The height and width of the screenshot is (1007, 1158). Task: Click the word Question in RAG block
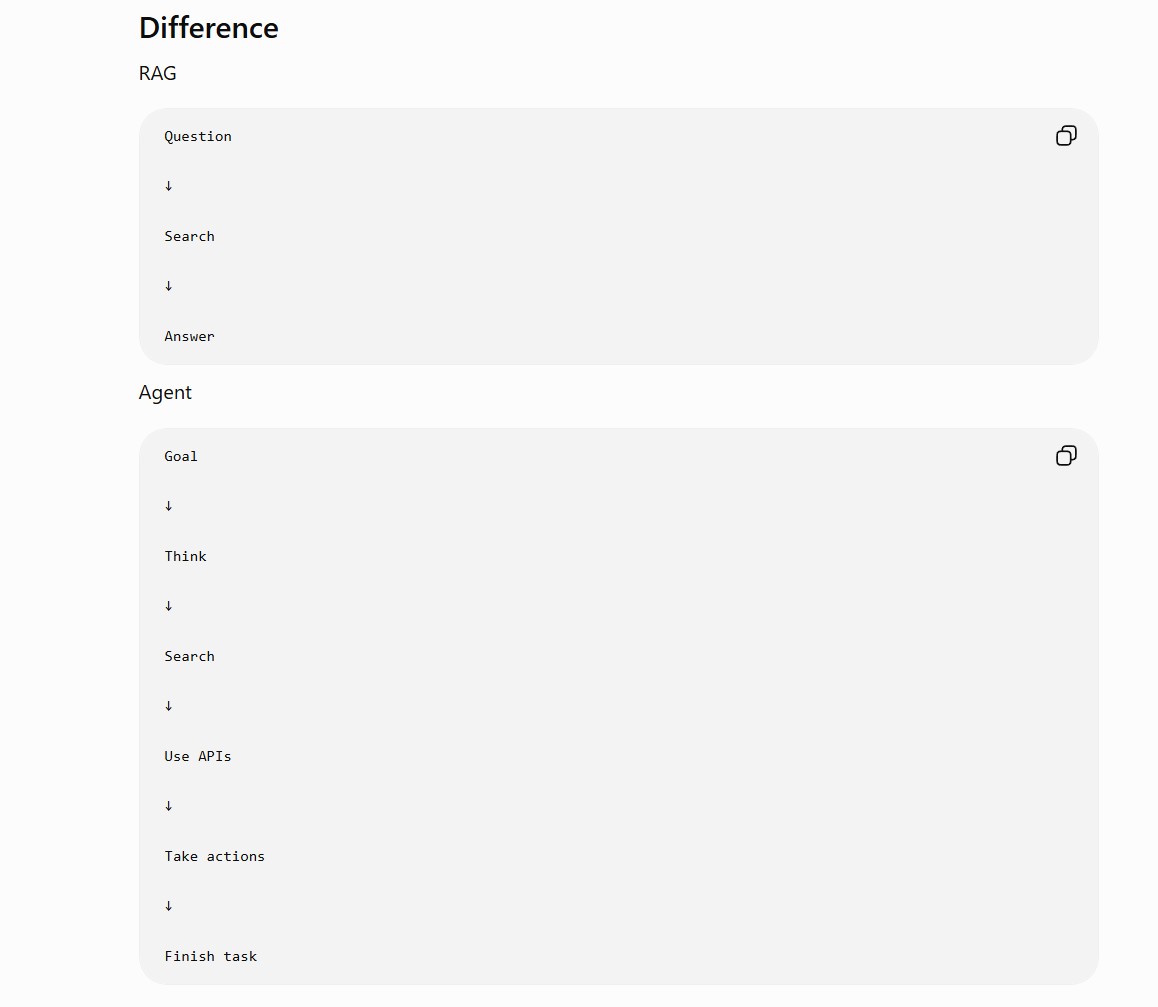point(198,137)
